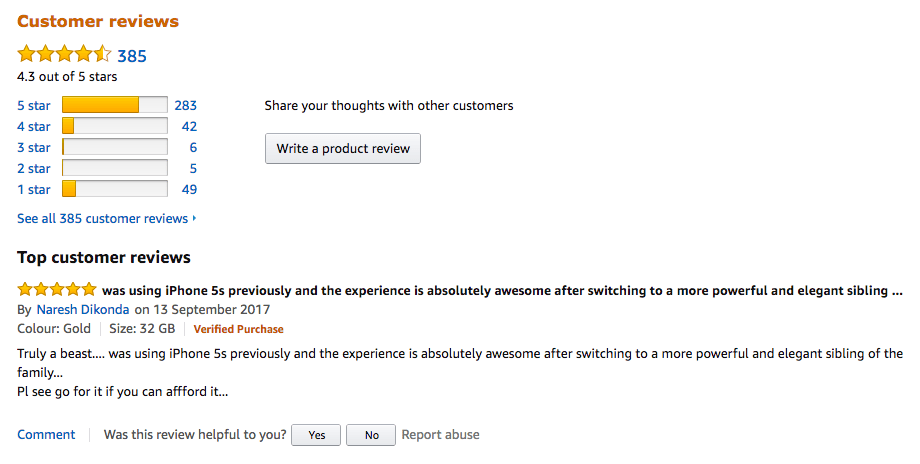Filter by 2 star reviews link
Viewport: 920px width, 464px height.
[34, 168]
